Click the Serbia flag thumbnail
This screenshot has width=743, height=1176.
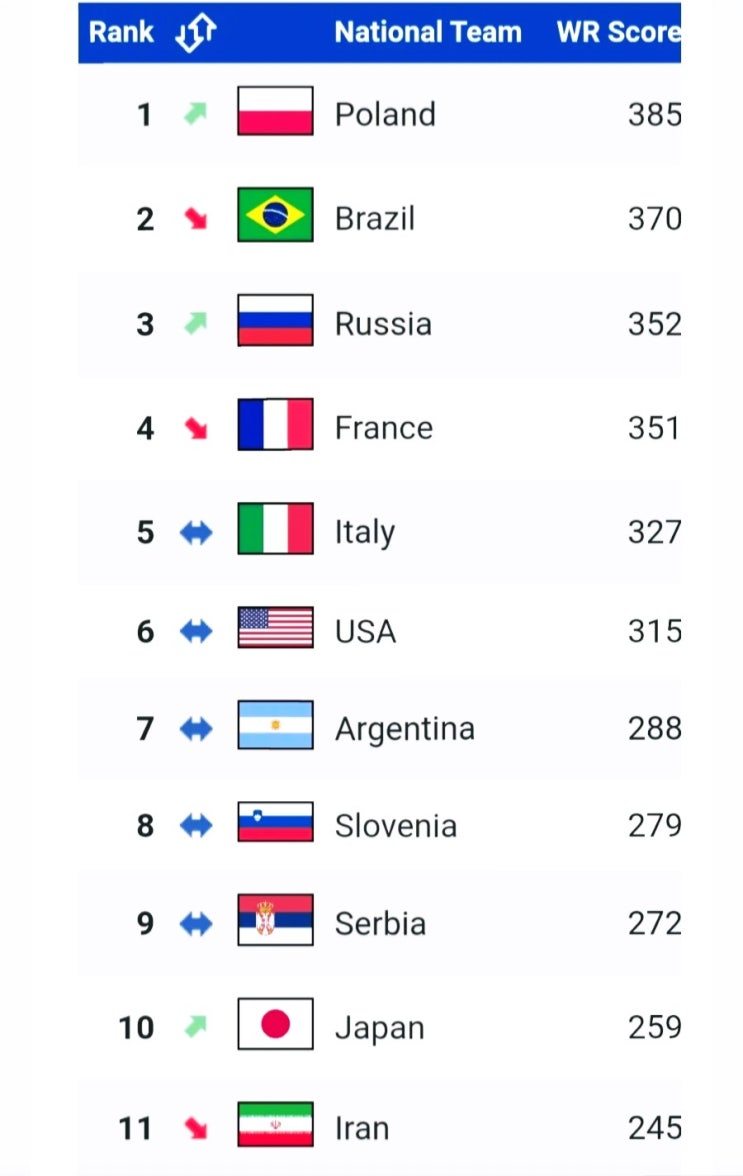click(275, 920)
